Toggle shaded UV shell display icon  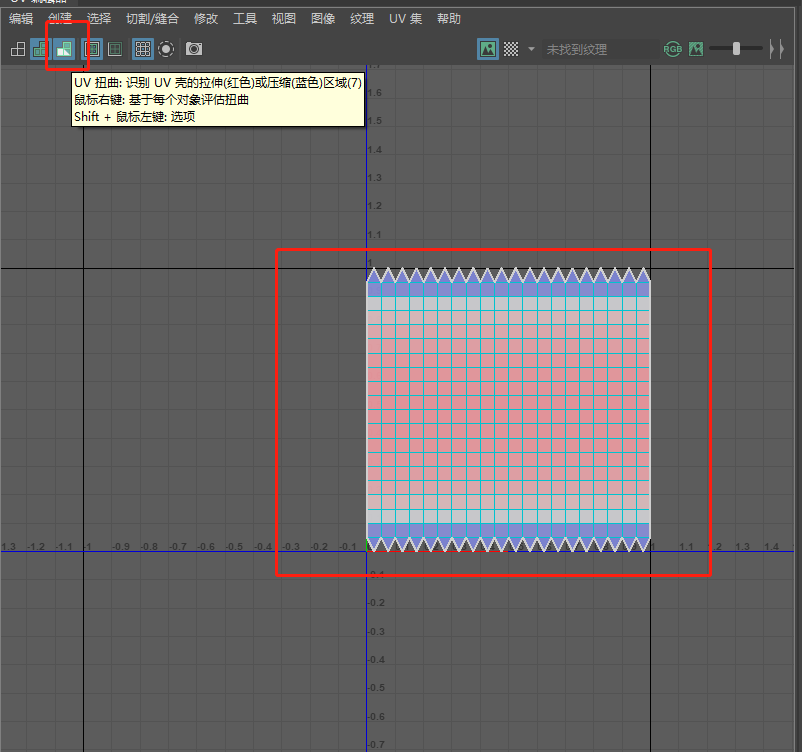click(39, 49)
